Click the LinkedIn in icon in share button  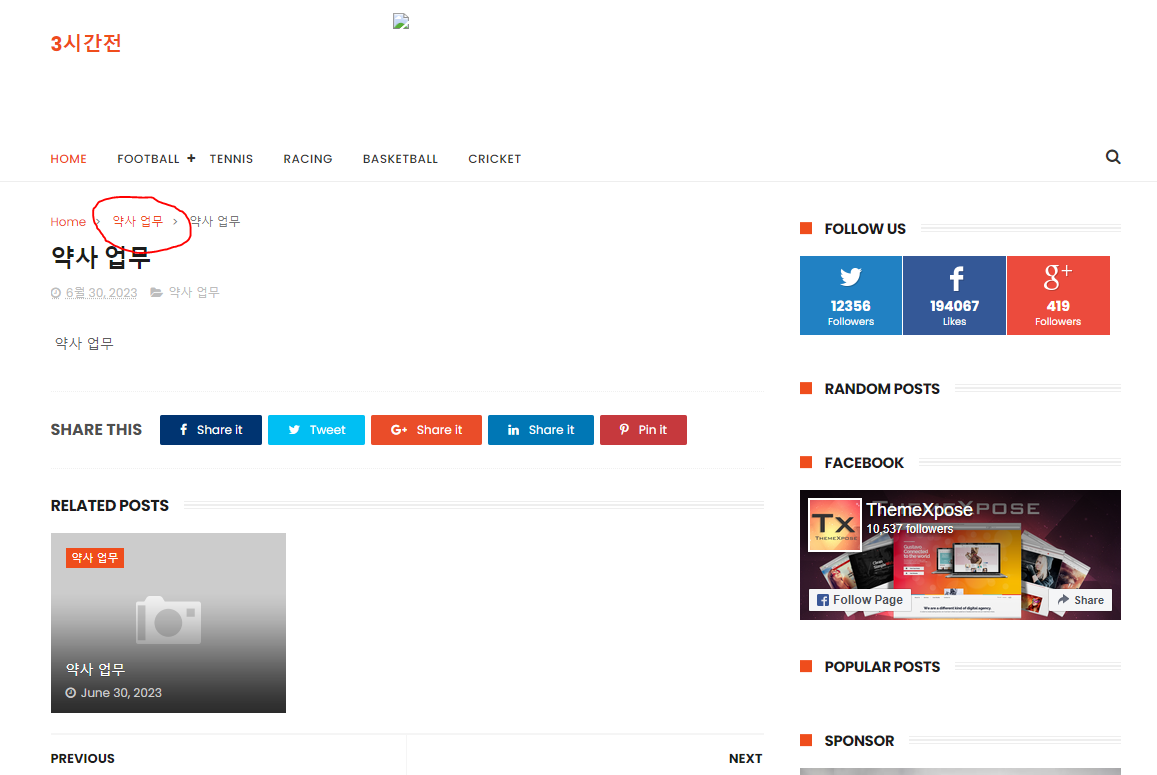[514, 430]
